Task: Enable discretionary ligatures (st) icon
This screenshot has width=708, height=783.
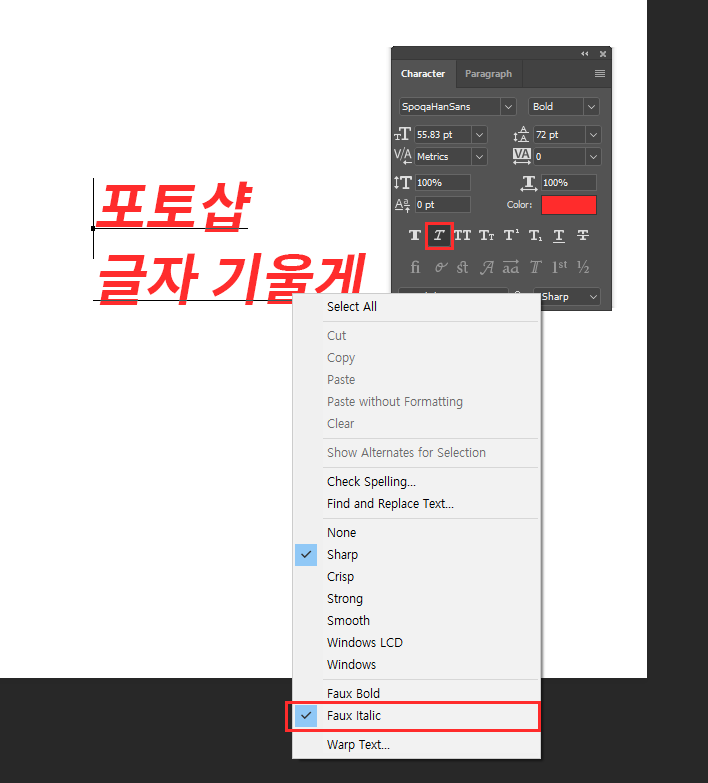Action: [x=462, y=267]
